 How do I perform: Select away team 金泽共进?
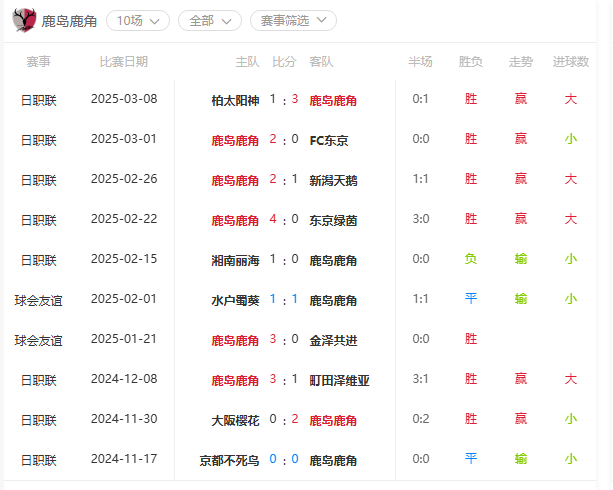point(333,341)
